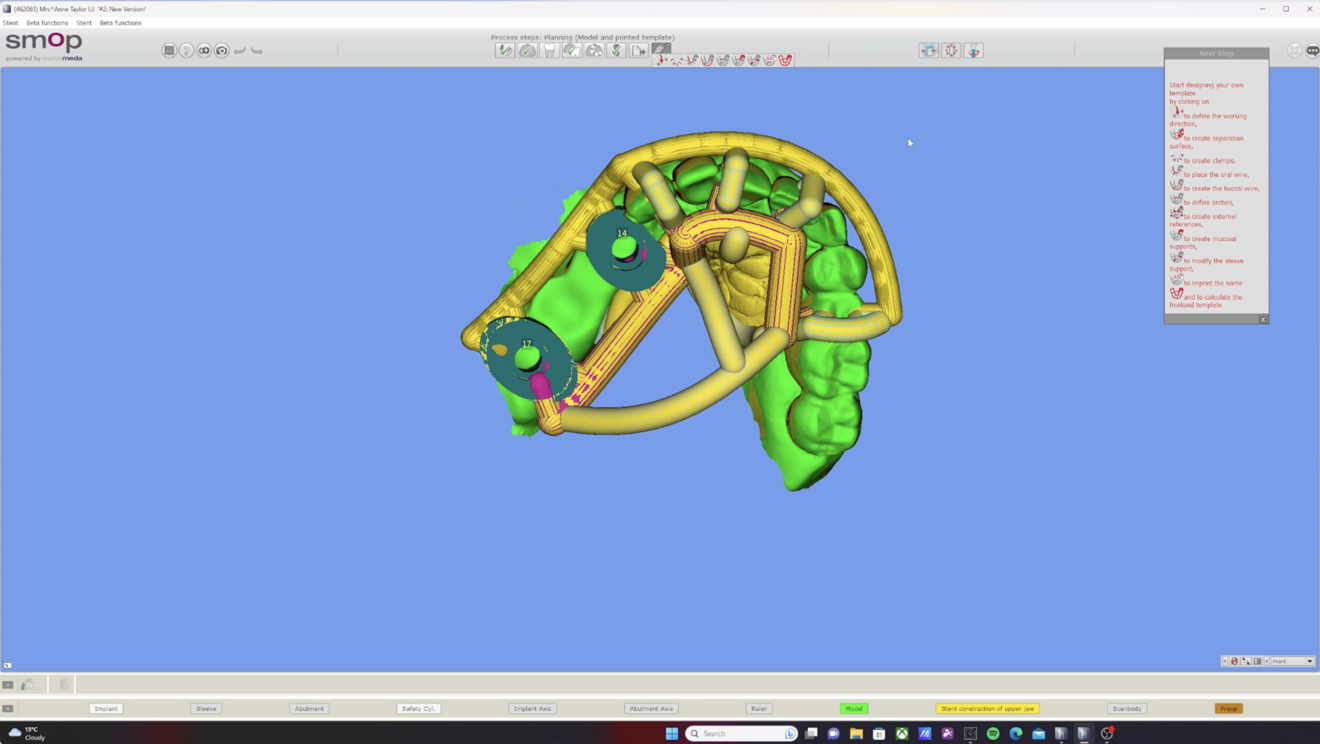Click the help question mark icon
This screenshot has height=744, width=1320.
pos(186,50)
